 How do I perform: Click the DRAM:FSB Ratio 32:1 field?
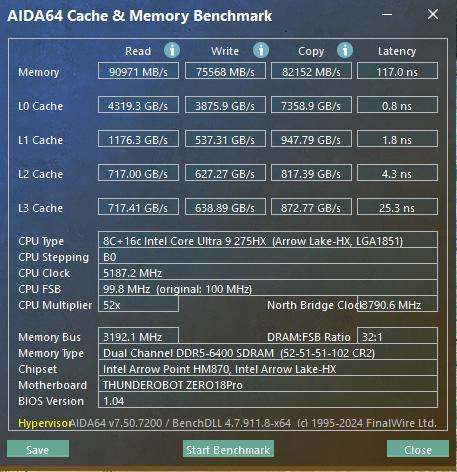tap(397, 336)
